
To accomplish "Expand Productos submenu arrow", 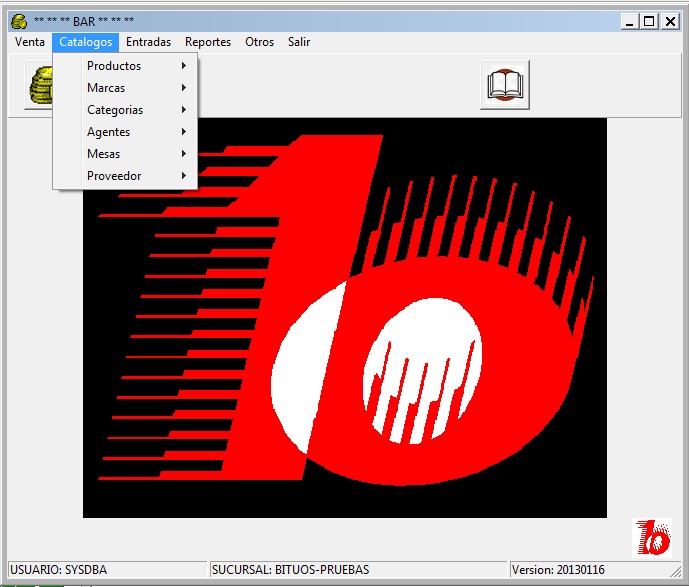I will (x=184, y=66).
